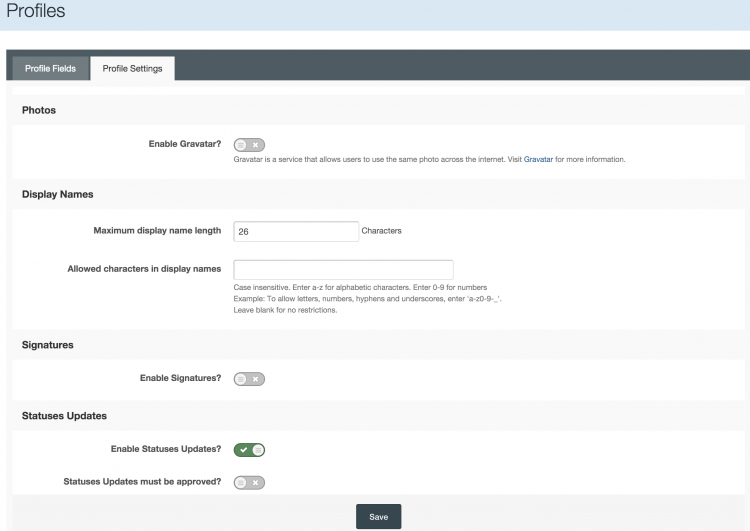Toggle the Enable Gravatar switch

click(249, 144)
